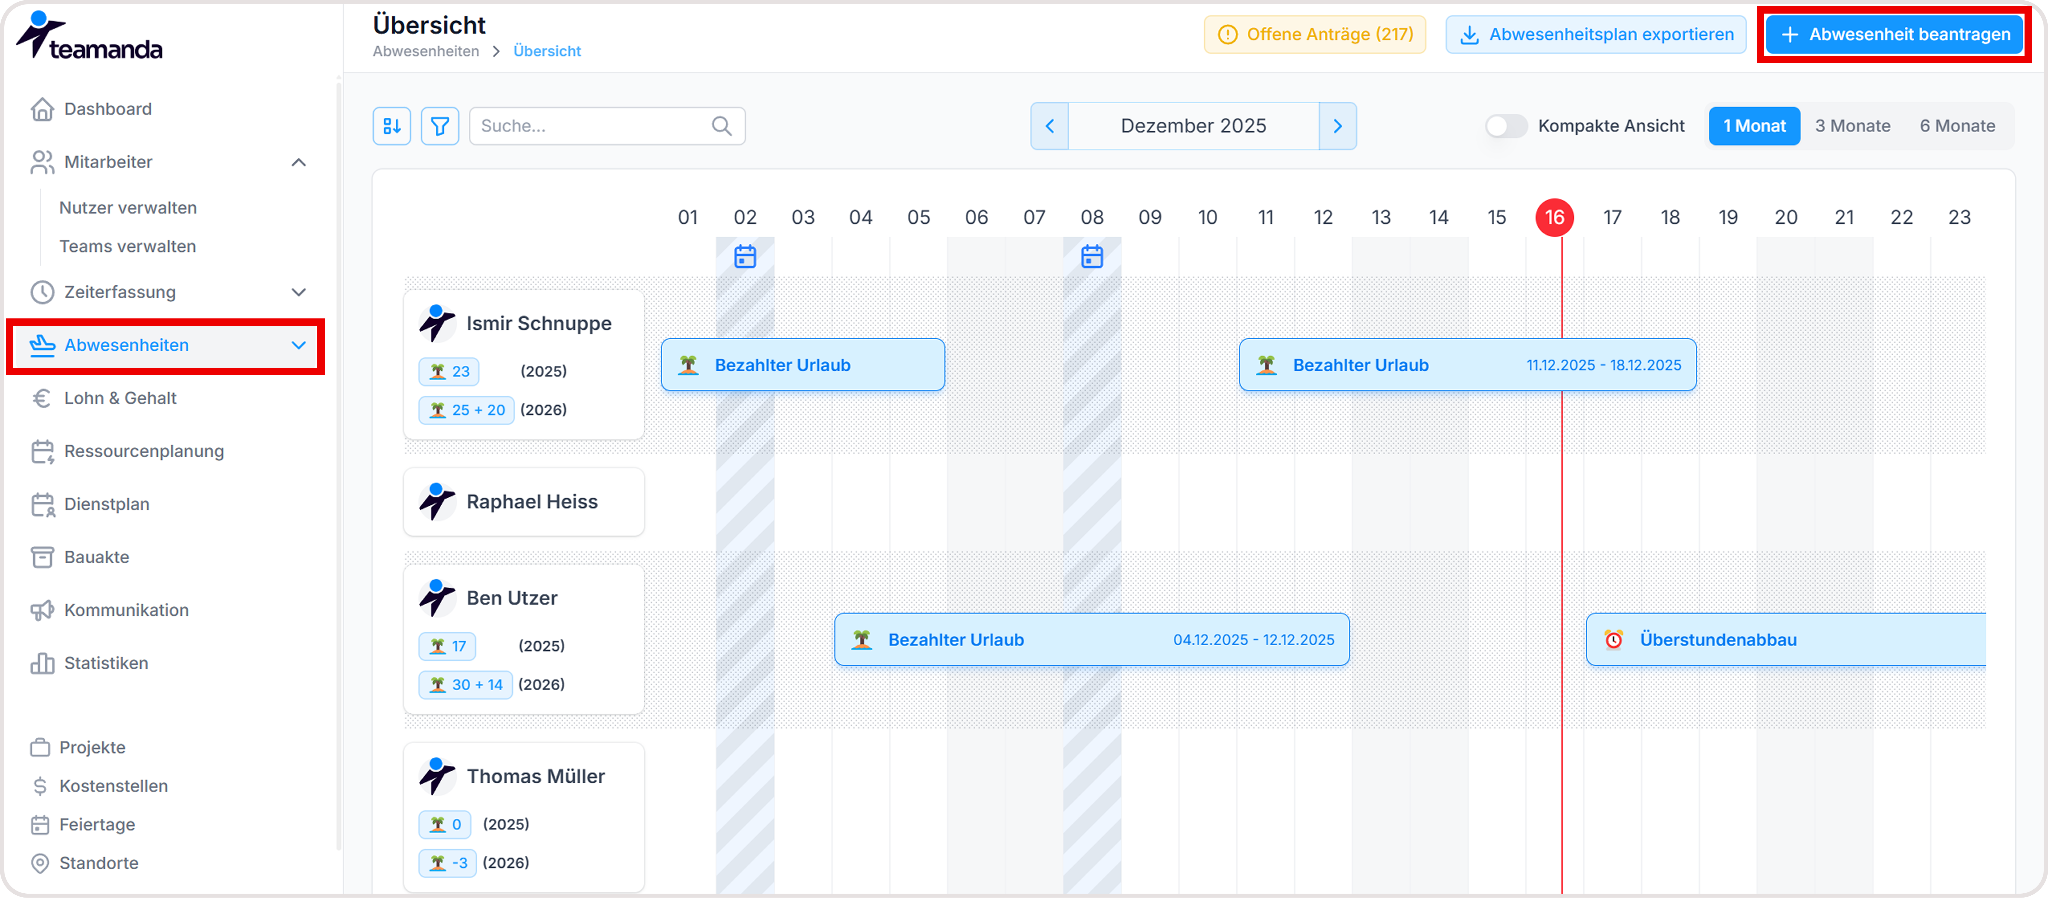The image size is (2048, 898).
Task: Click the sort order icon button
Action: [x=392, y=126]
